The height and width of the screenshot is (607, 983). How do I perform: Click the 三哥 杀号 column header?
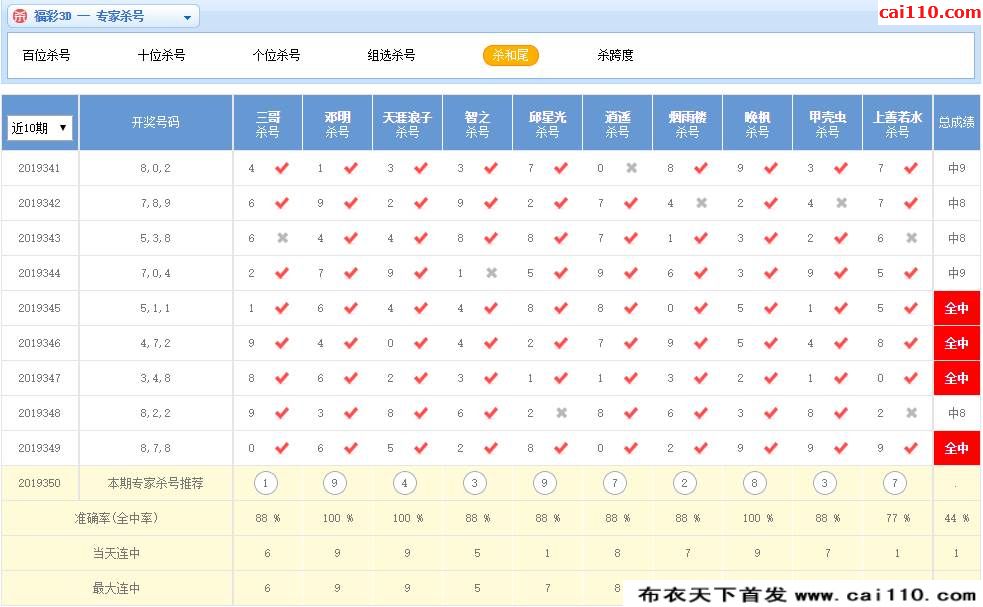click(x=268, y=123)
